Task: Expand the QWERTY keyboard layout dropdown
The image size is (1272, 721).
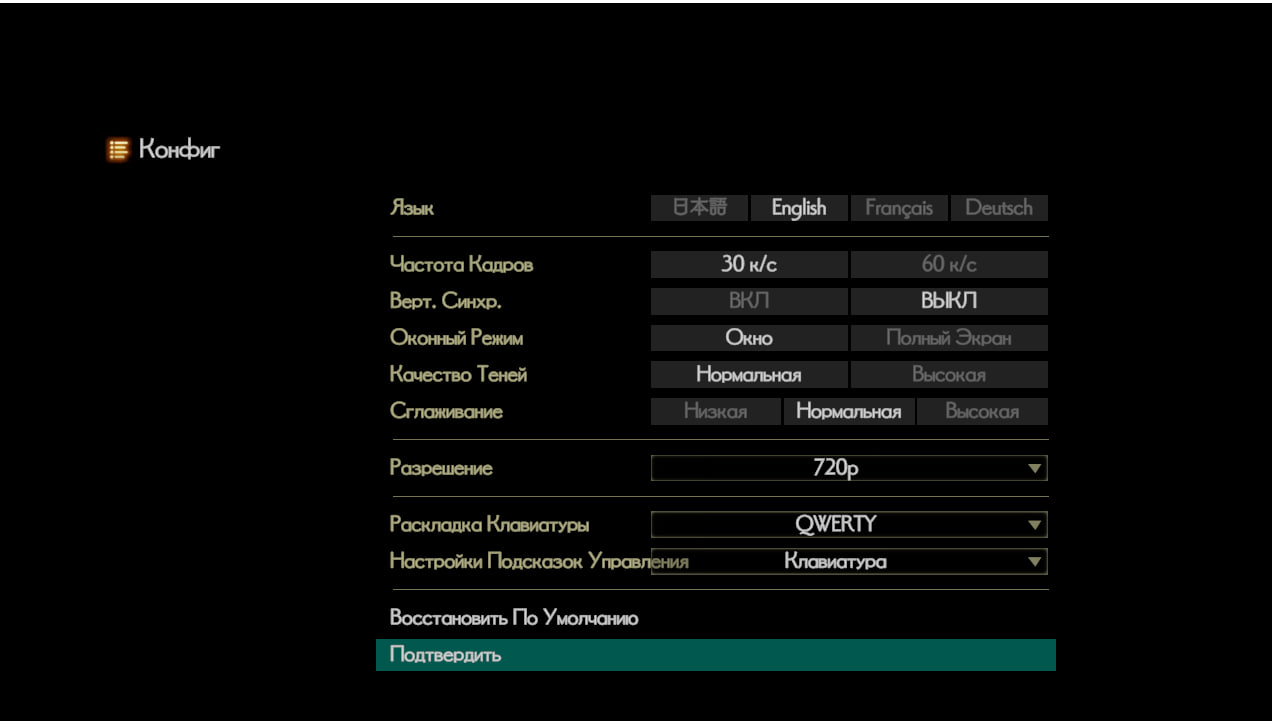Action: [848, 524]
